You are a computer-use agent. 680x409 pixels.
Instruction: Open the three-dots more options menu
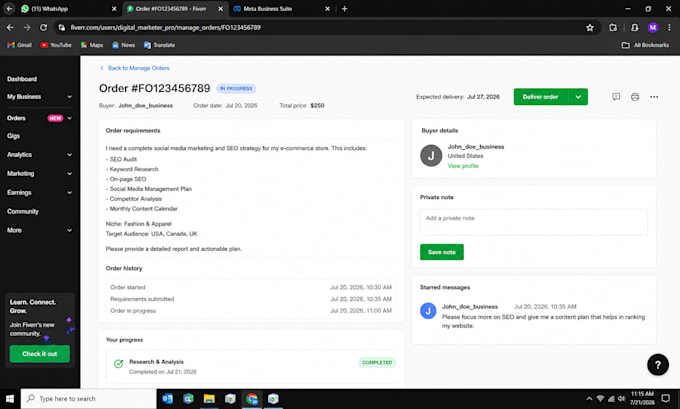654,97
